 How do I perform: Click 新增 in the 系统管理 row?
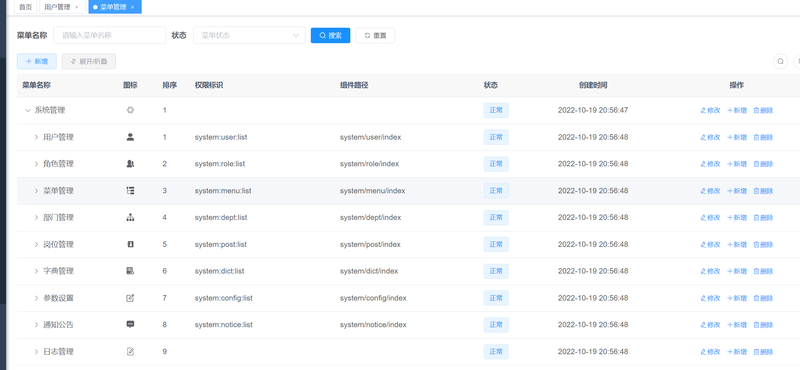pyautogui.click(x=737, y=110)
